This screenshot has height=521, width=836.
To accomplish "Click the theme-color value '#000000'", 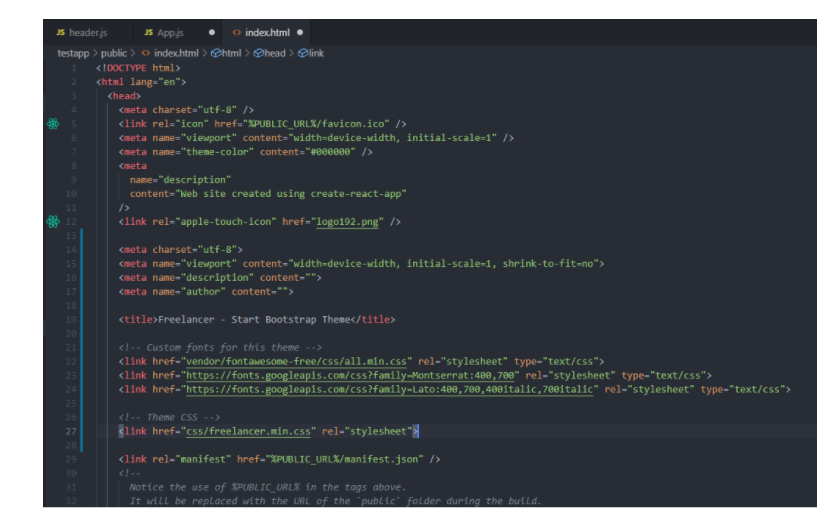I will click(x=330, y=152).
